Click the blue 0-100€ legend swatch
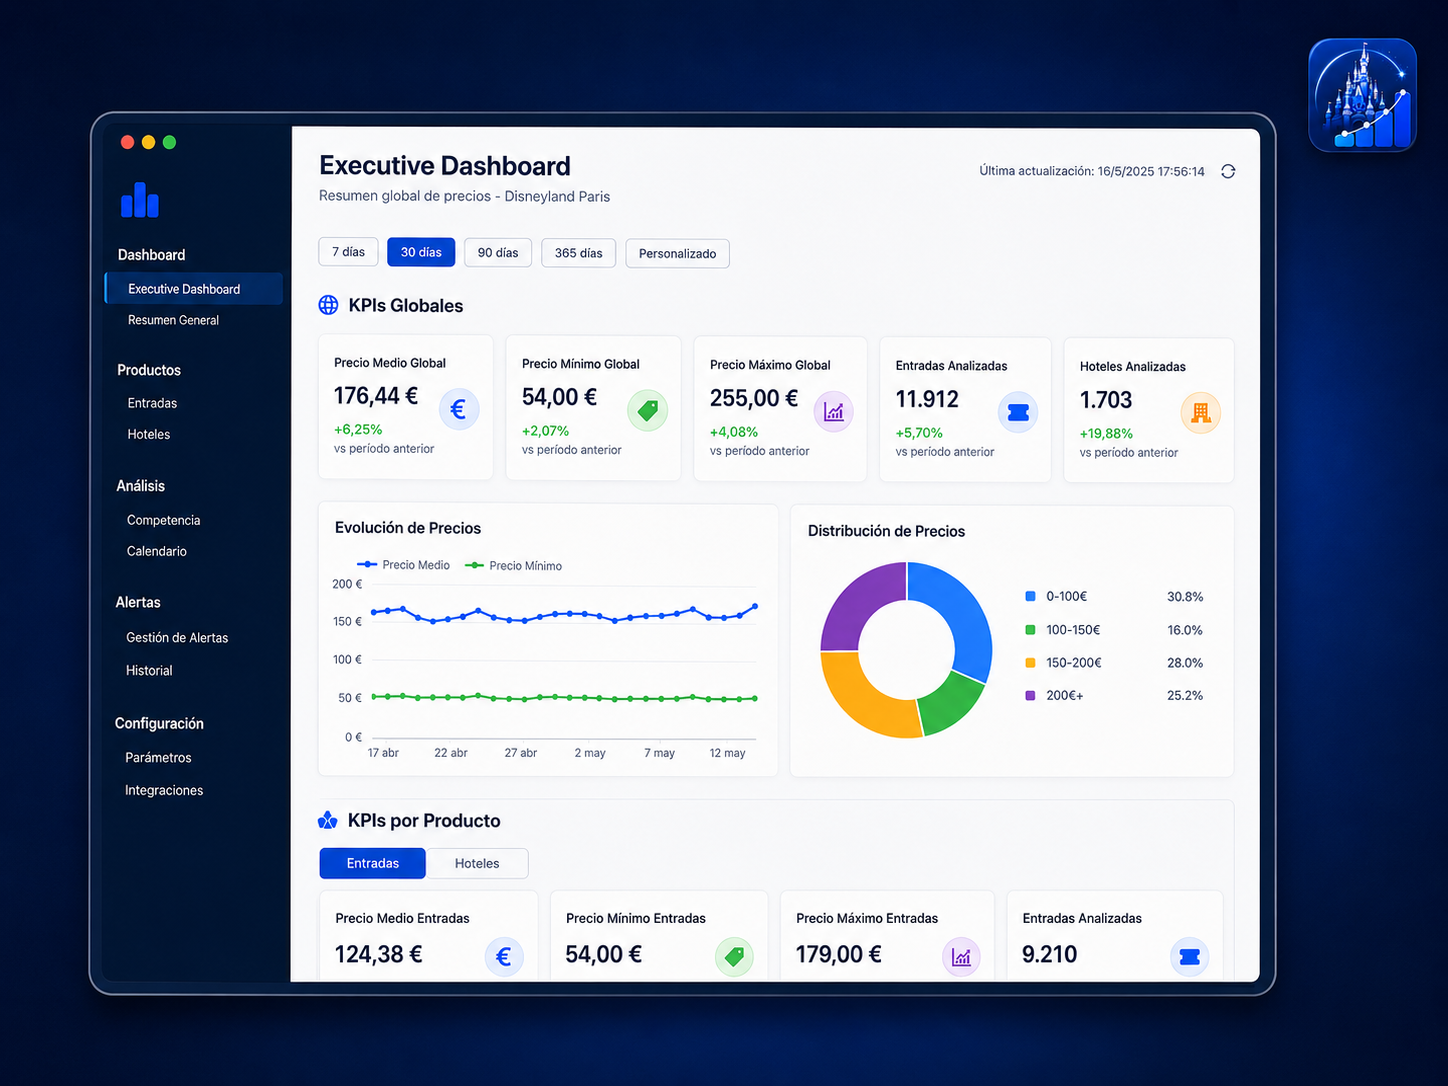1448x1086 pixels. coord(1030,596)
